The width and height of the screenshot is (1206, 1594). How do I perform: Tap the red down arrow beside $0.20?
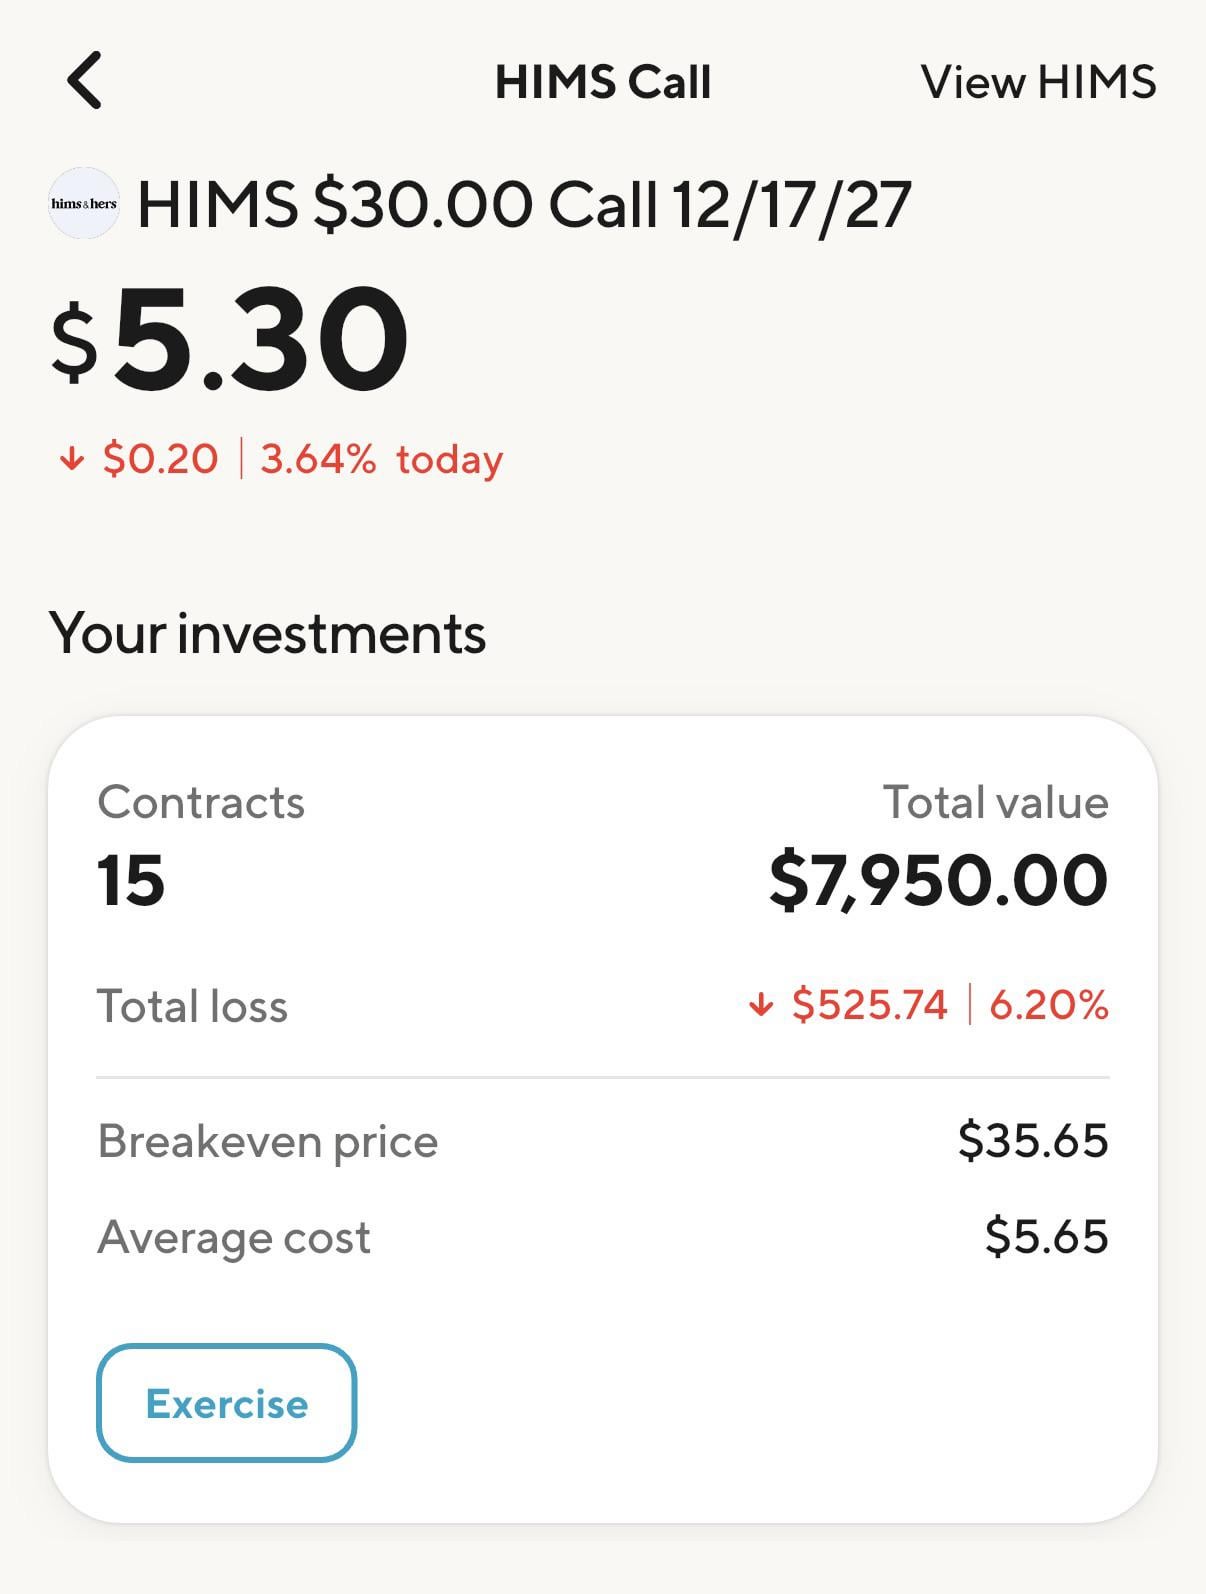point(71,460)
